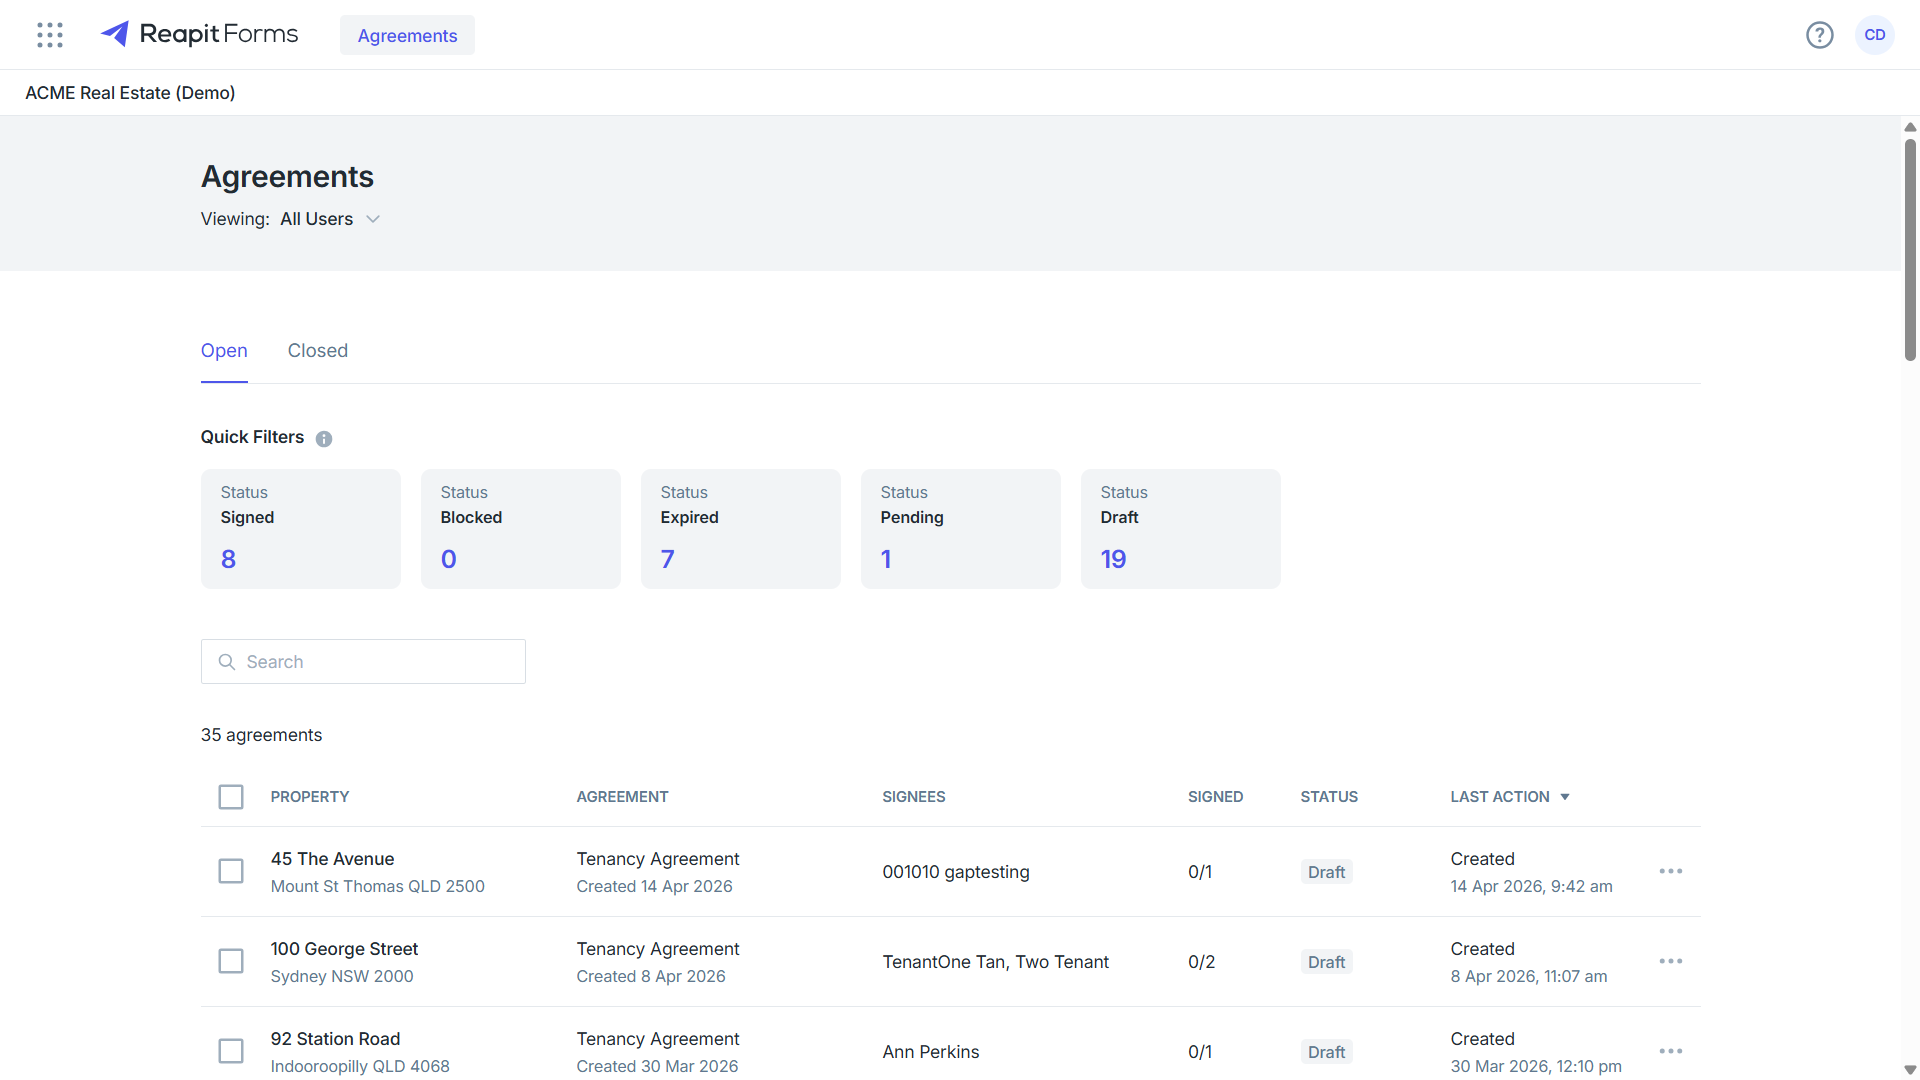The height and width of the screenshot is (1080, 1920).
Task: Click into the Search input field
Action: [363, 662]
